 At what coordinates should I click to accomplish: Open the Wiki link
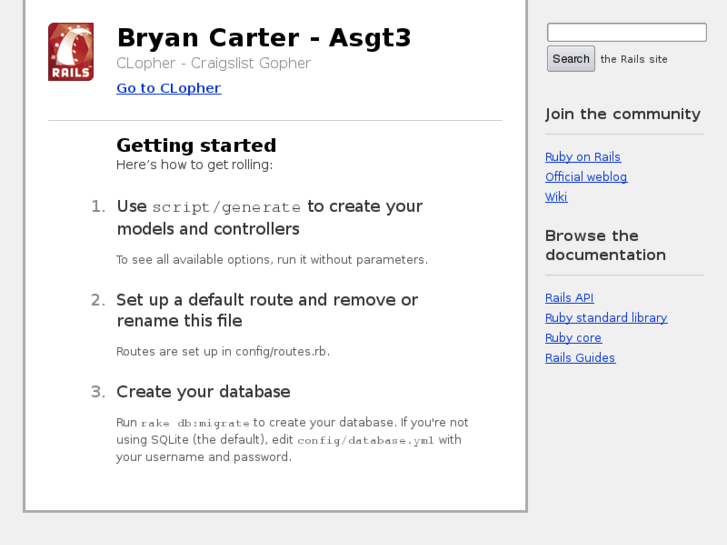(x=556, y=197)
